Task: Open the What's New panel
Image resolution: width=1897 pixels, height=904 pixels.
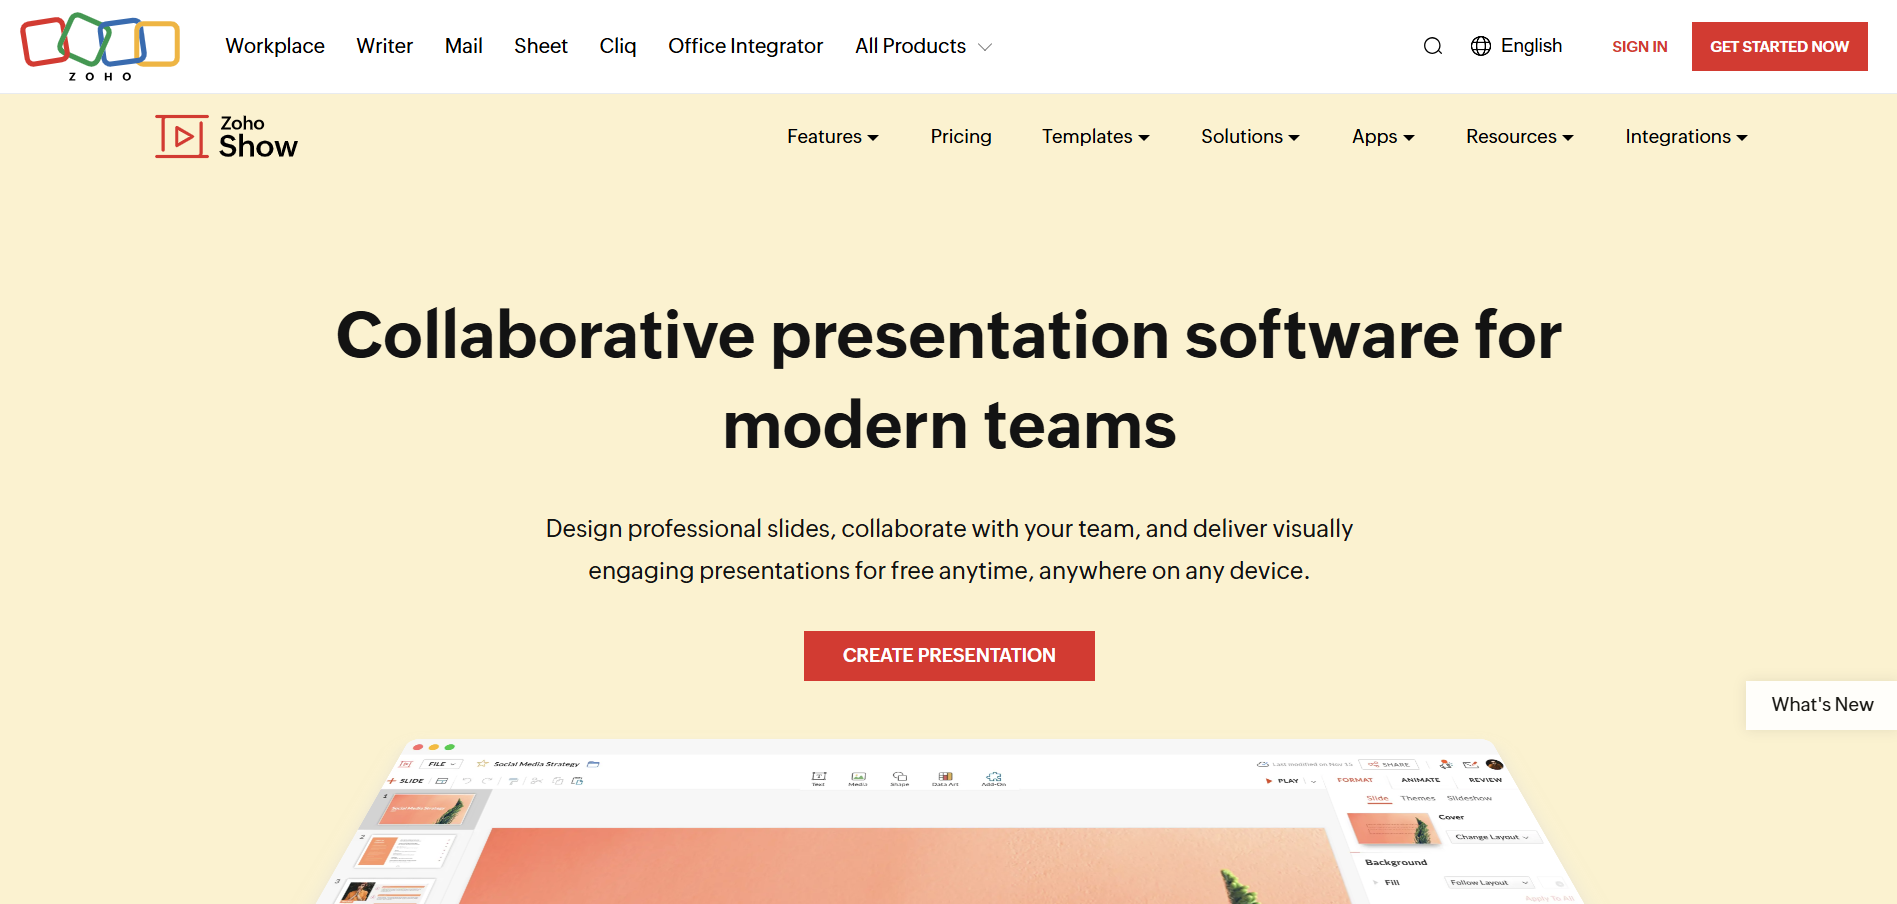Action: (x=1822, y=705)
